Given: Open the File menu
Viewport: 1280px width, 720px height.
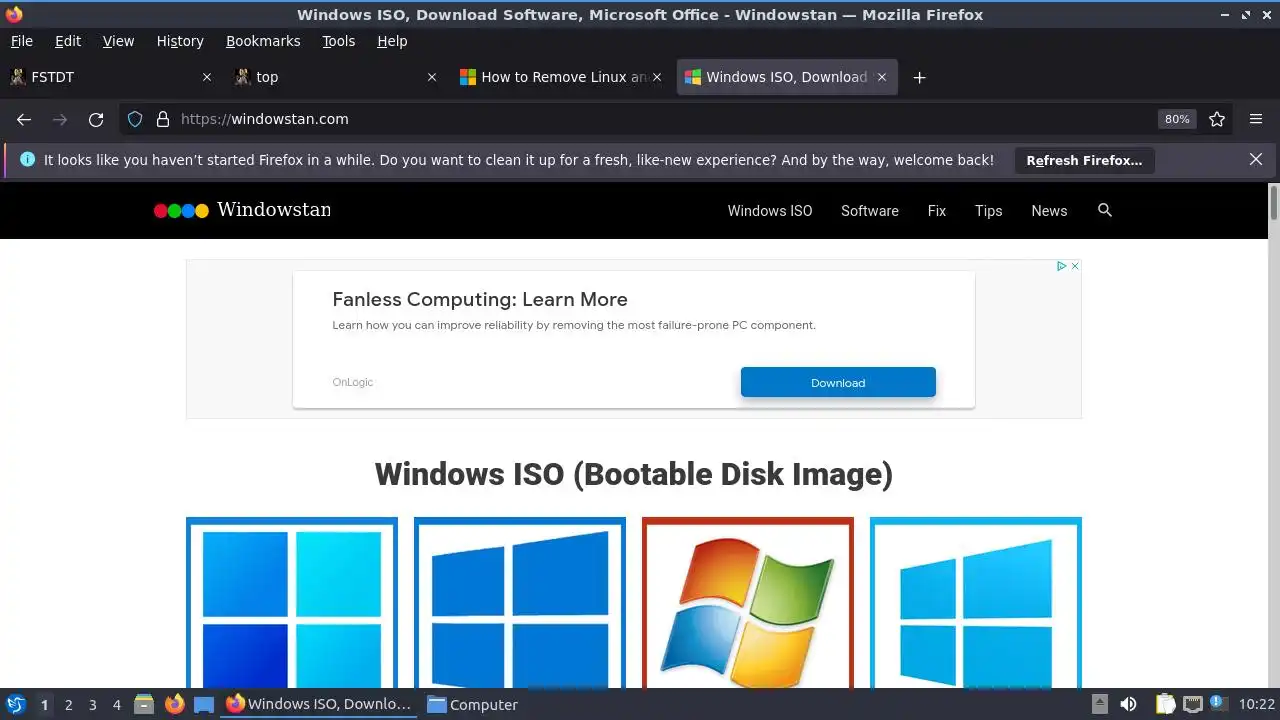Looking at the screenshot, I should 21,41.
